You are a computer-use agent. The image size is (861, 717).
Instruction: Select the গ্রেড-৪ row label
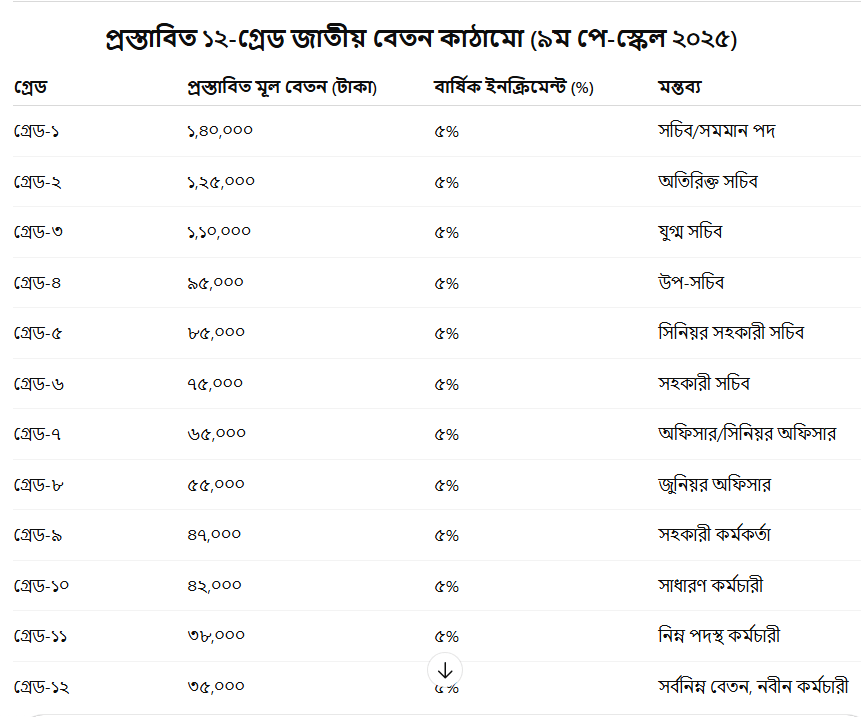coord(37,283)
